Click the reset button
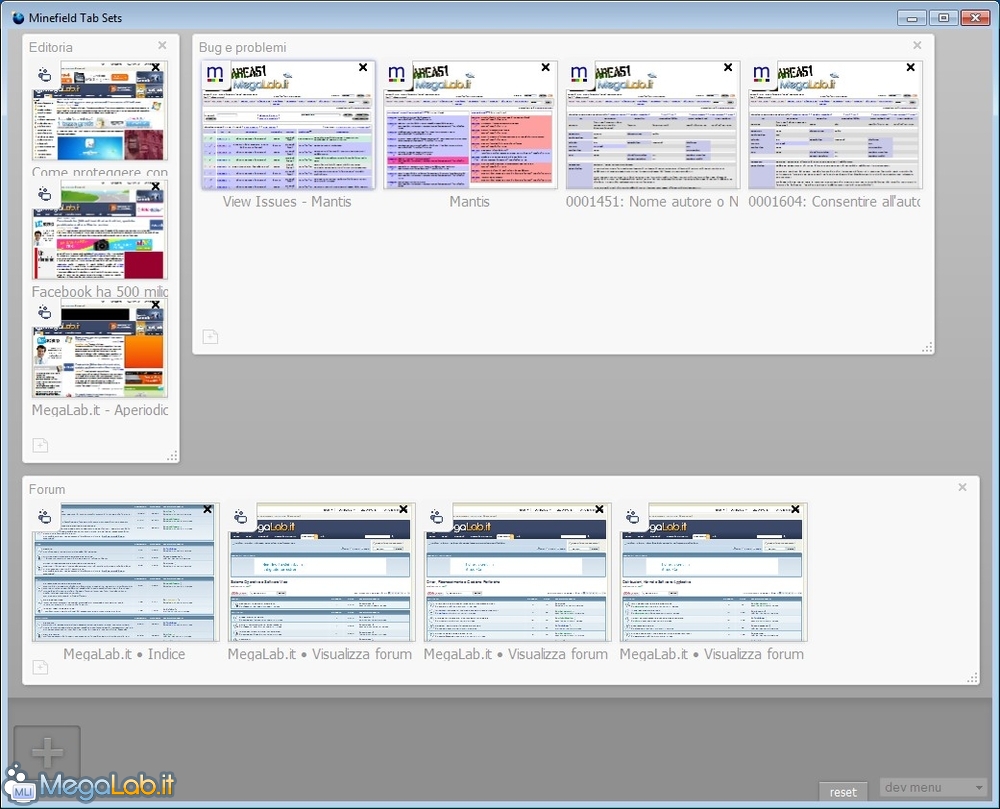This screenshot has width=1000, height=809. [843, 792]
